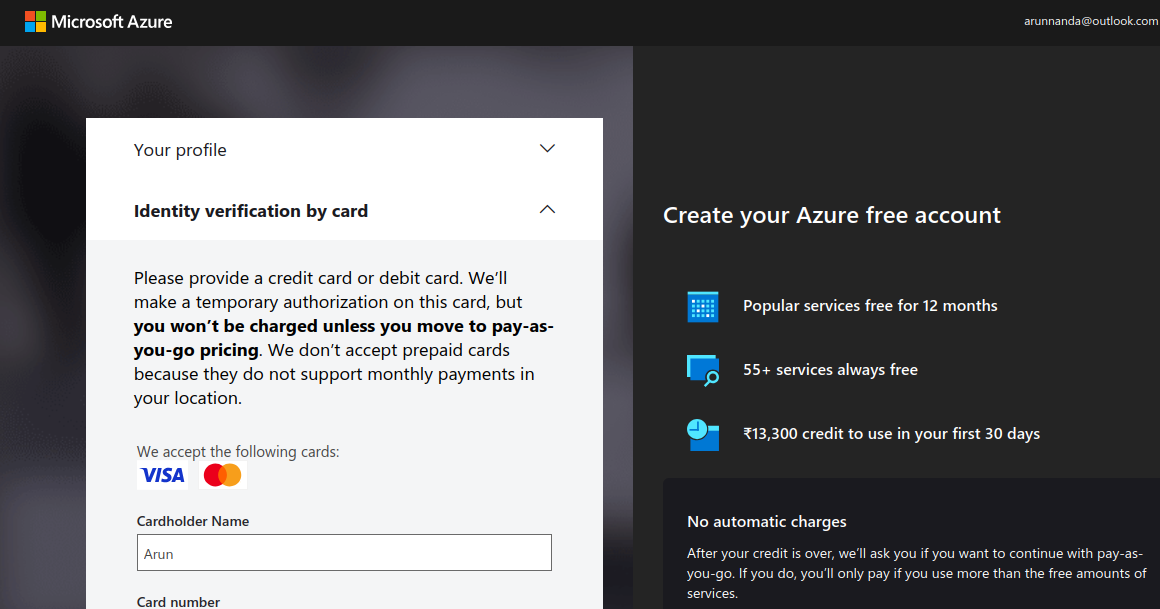The image size is (1160, 609).
Task: Click the search monitor icon beside 55+ services
Action: point(703,370)
